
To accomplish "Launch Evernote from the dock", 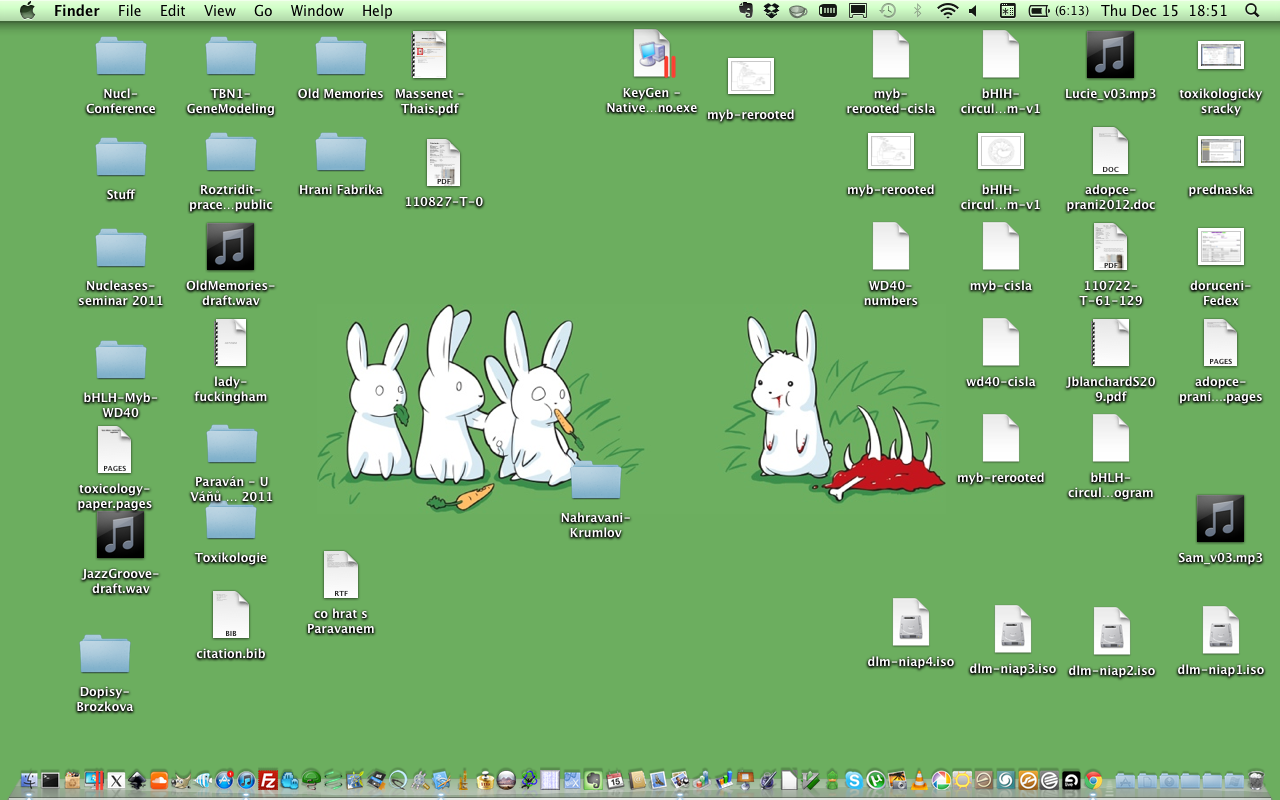I will 593,780.
